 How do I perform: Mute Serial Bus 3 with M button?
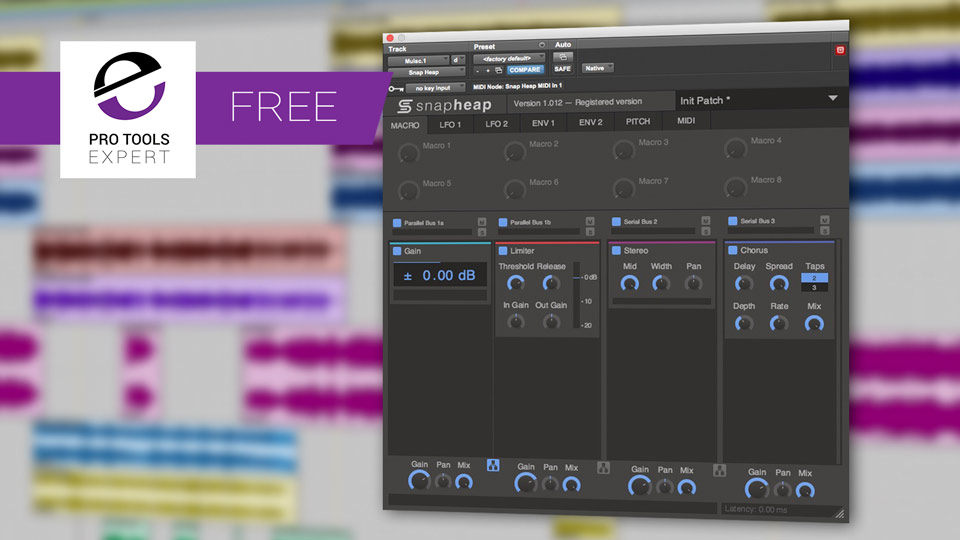click(x=824, y=220)
